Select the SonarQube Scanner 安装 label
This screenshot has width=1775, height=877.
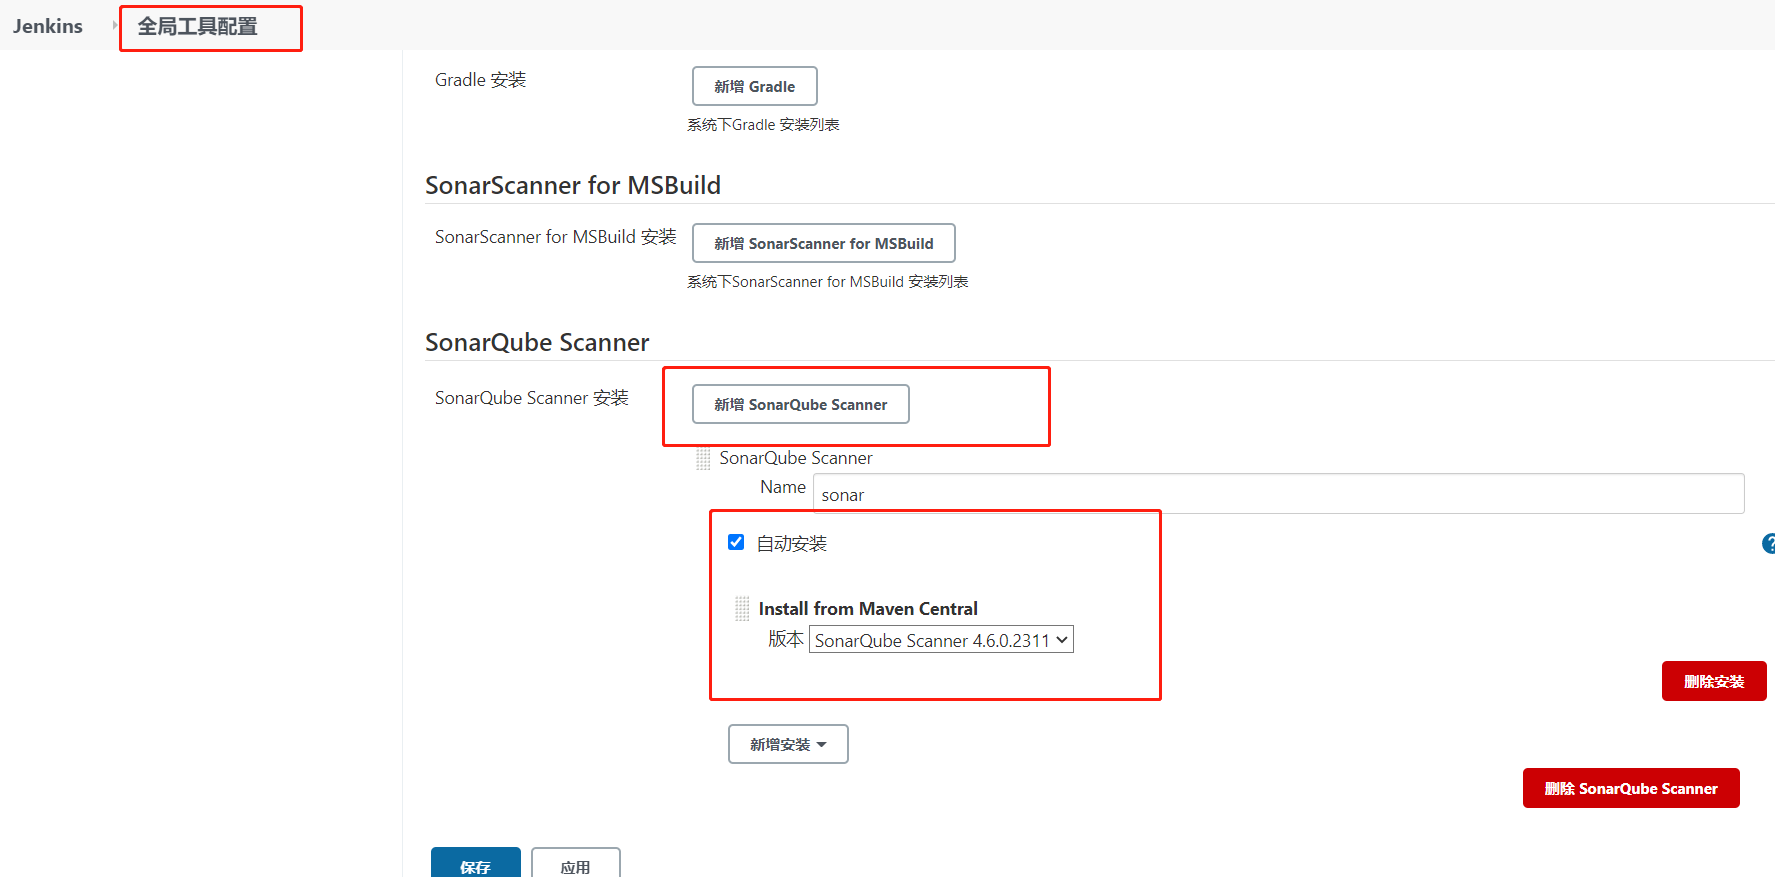coord(532,398)
